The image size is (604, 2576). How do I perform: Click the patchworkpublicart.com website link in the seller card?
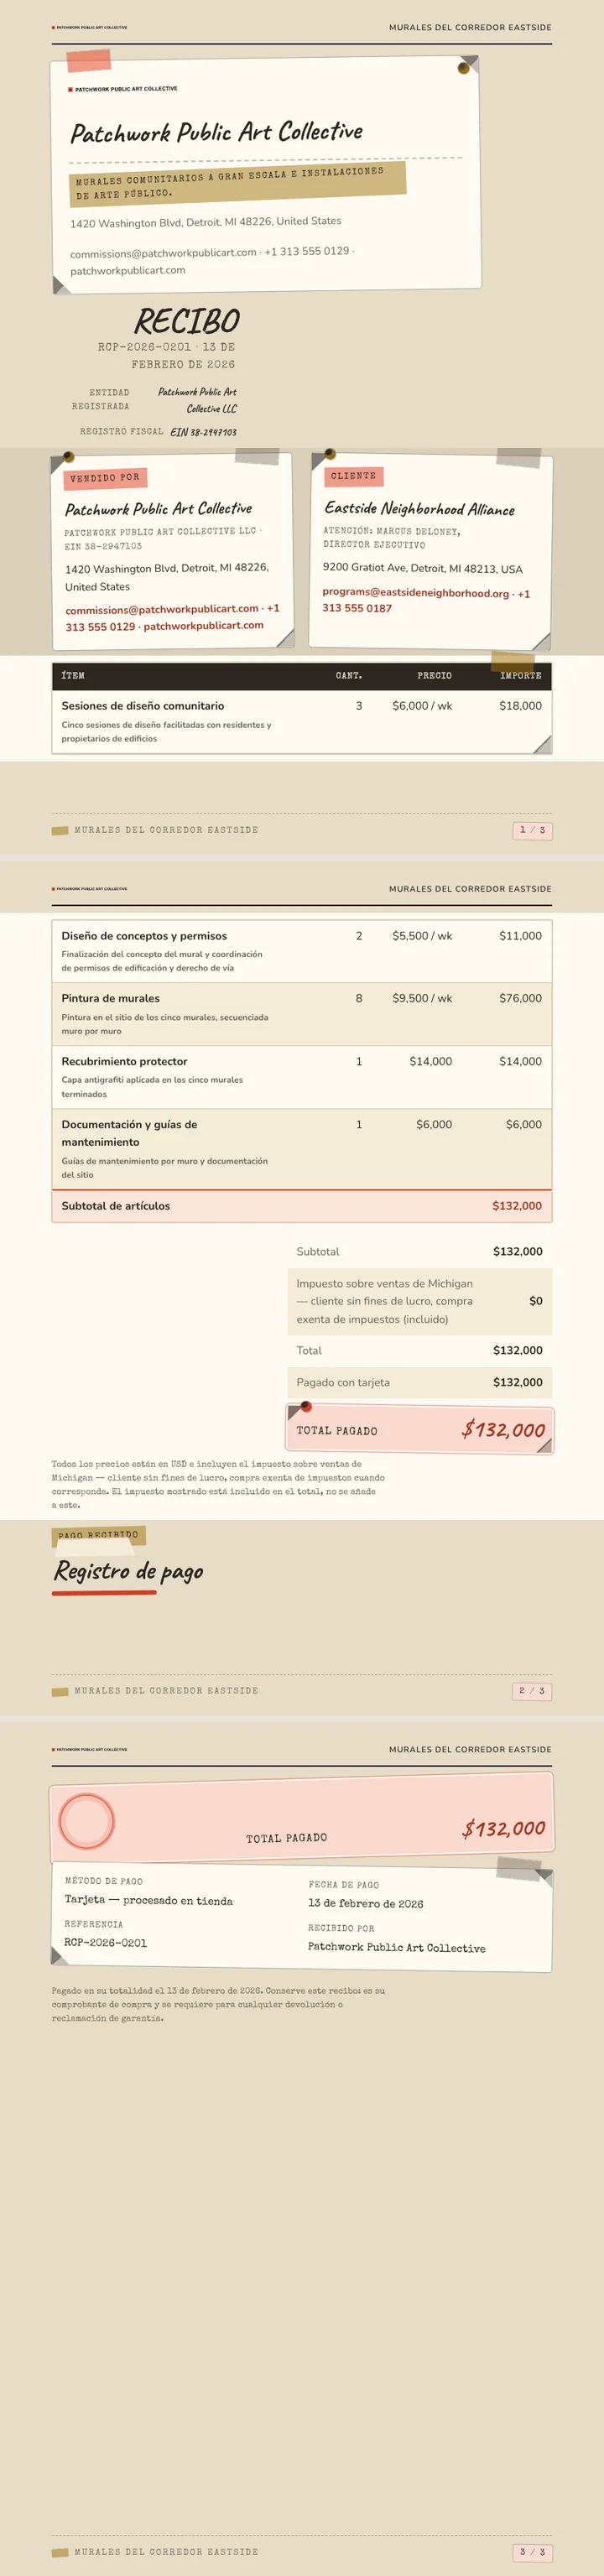204,625
